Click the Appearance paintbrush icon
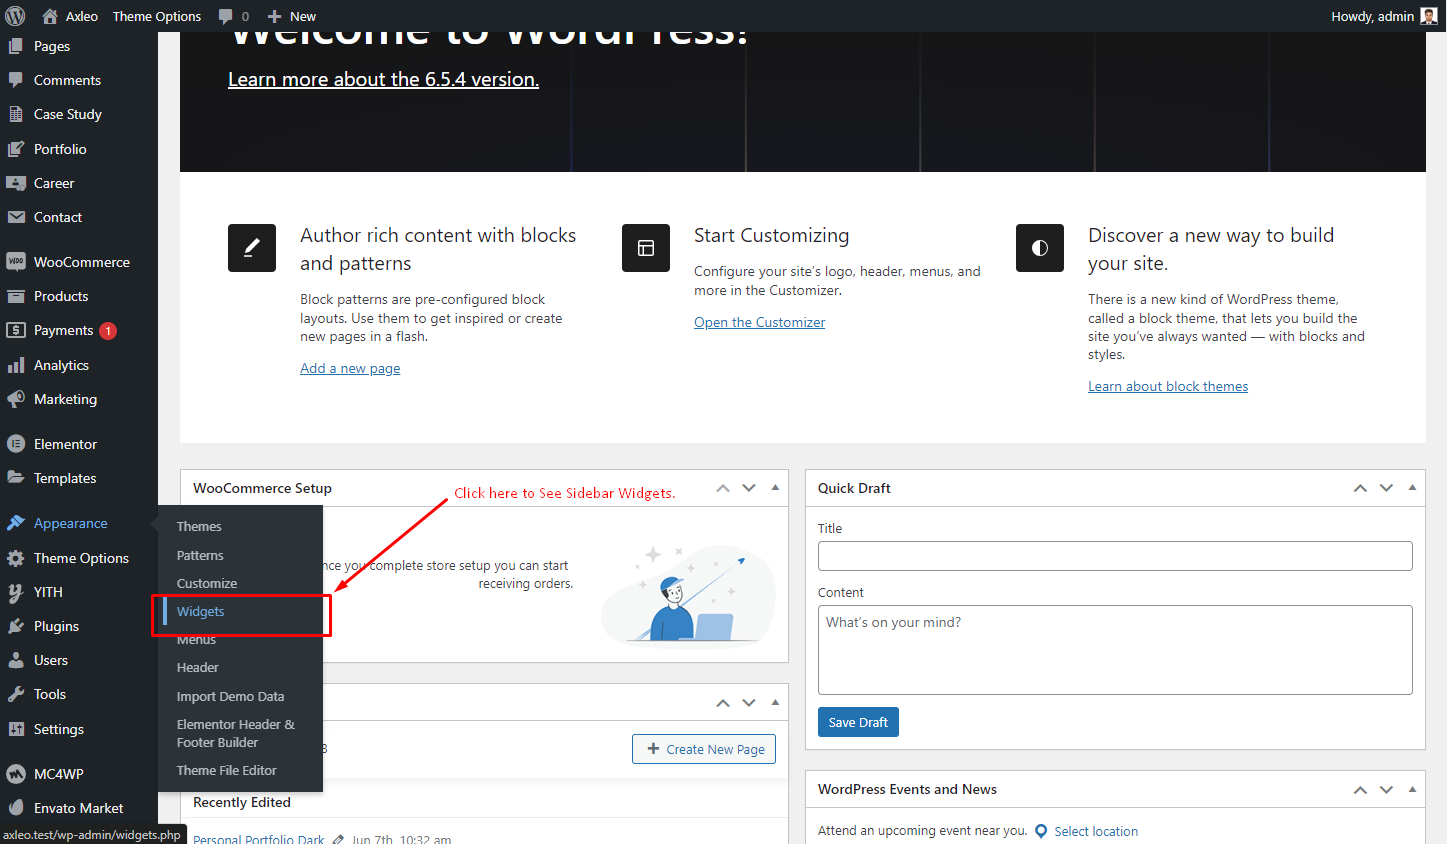The height and width of the screenshot is (844, 1447). click(x=16, y=523)
